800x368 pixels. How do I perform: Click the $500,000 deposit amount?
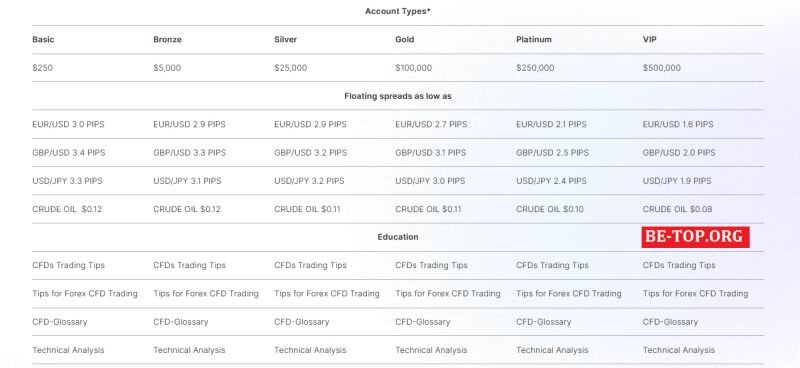coord(662,68)
